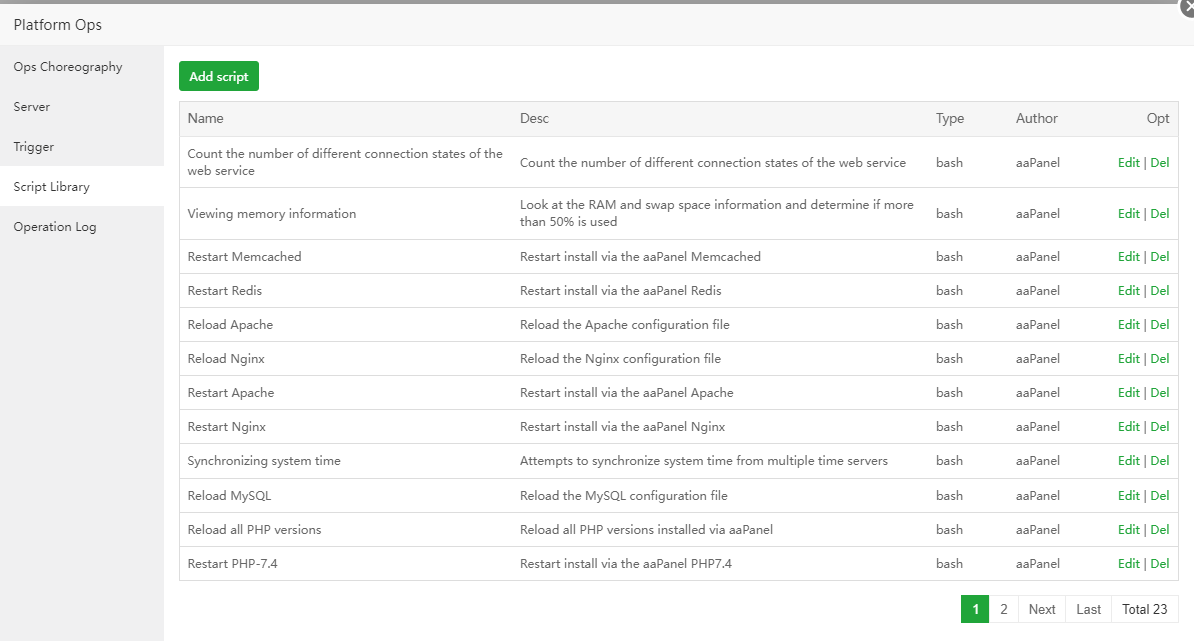1194x641 pixels.
Task: Delete the Reload MySQL script
Action: [x=1160, y=496]
